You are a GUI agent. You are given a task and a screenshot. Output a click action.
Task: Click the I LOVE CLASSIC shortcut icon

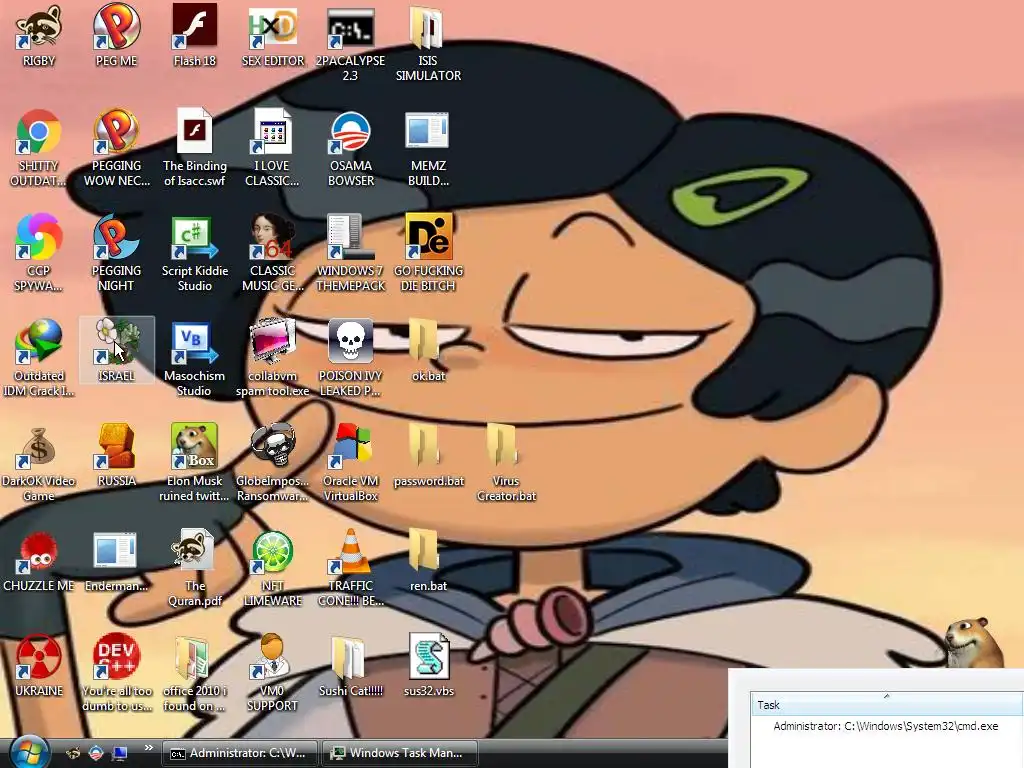[272, 132]
